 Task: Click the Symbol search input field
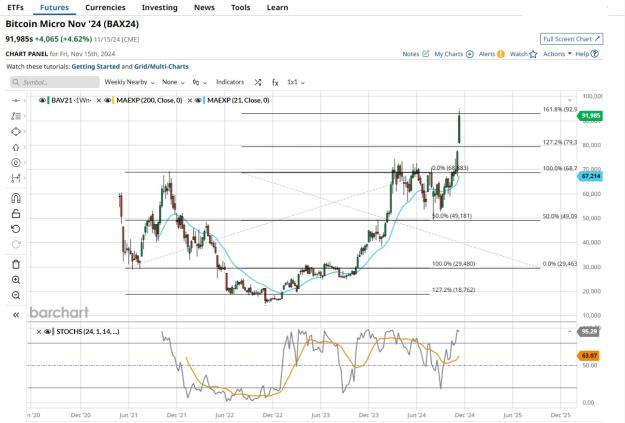[55, 82]
